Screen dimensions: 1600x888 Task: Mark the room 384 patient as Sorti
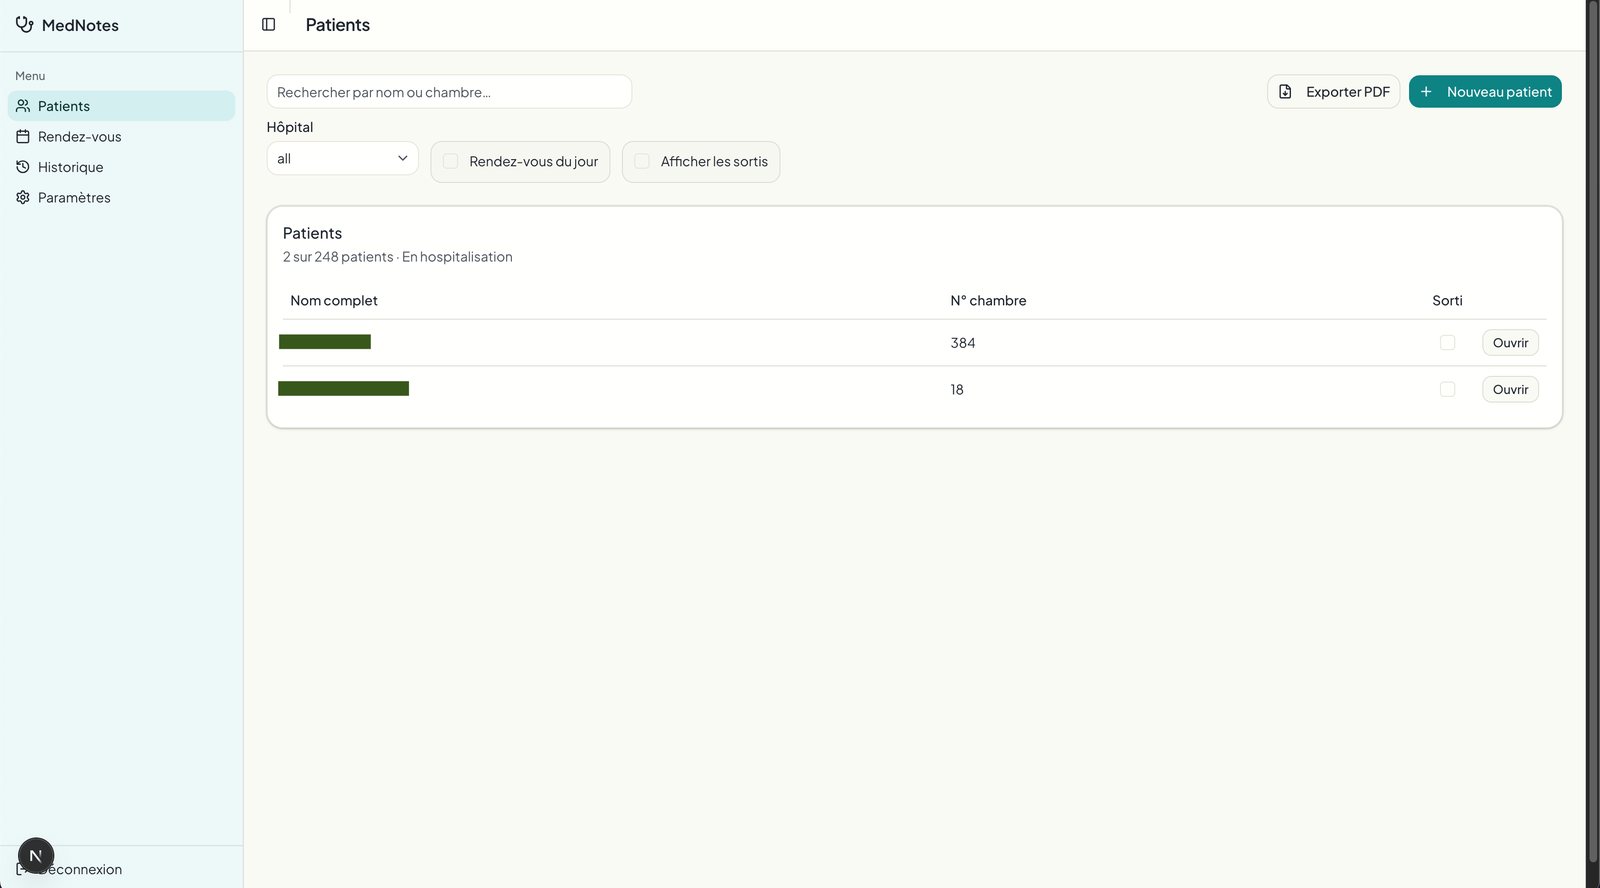(1447, 343)
